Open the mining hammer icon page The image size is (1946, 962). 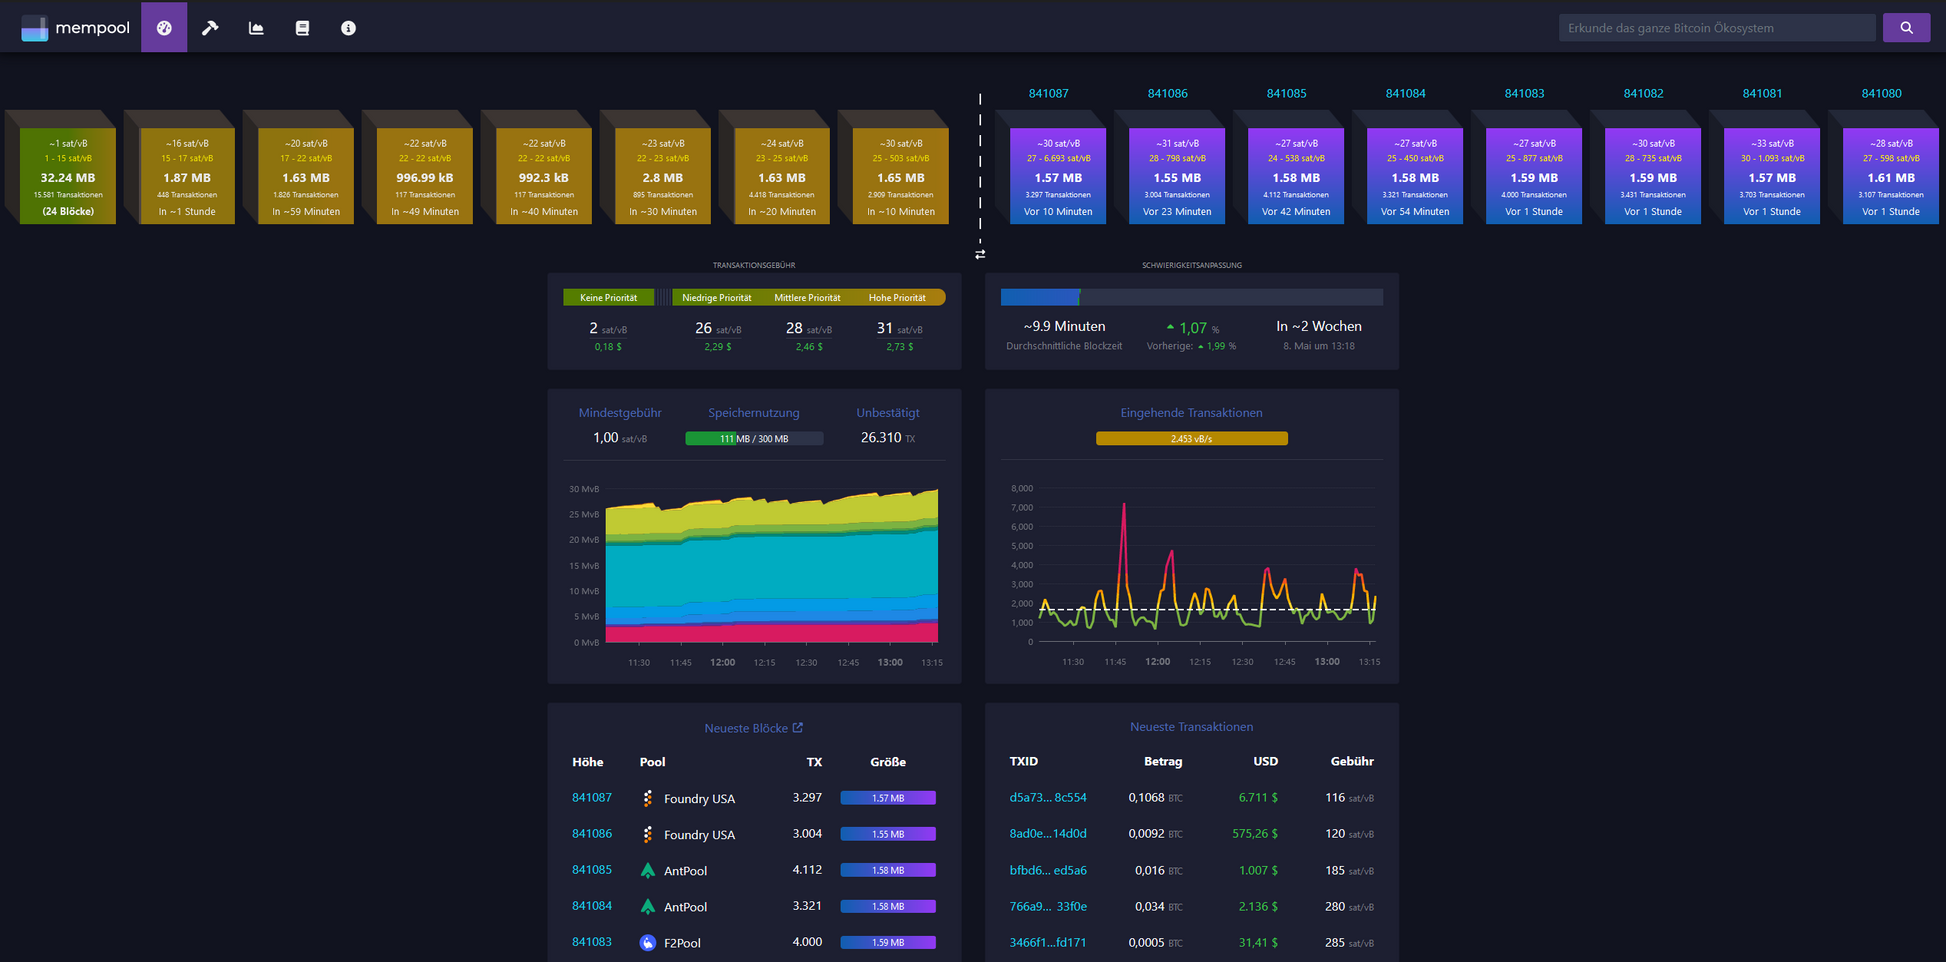point(210,28)
